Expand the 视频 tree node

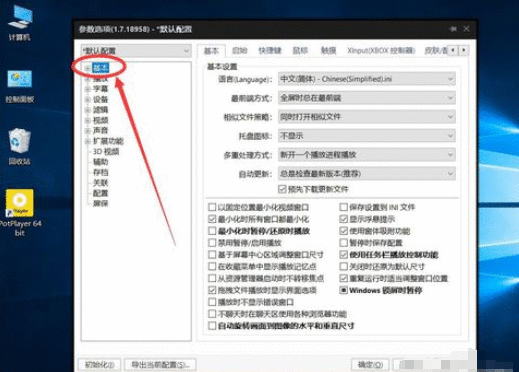[x=87, y=120]
